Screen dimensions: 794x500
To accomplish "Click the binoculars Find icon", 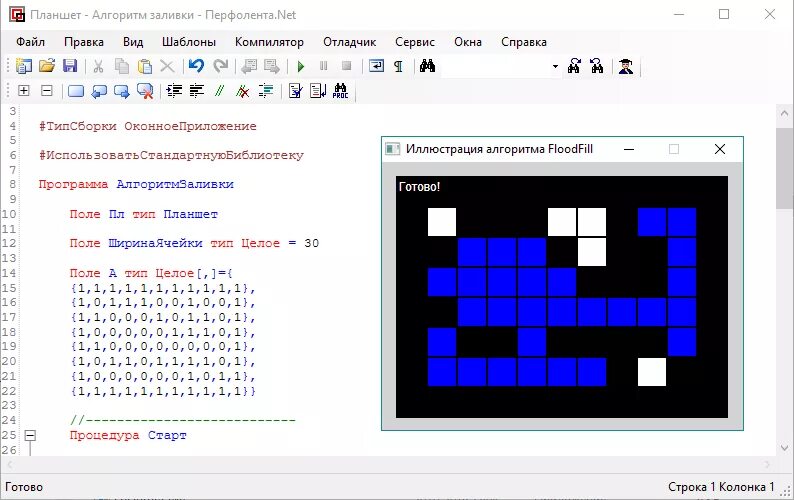I will click(427, 66).
